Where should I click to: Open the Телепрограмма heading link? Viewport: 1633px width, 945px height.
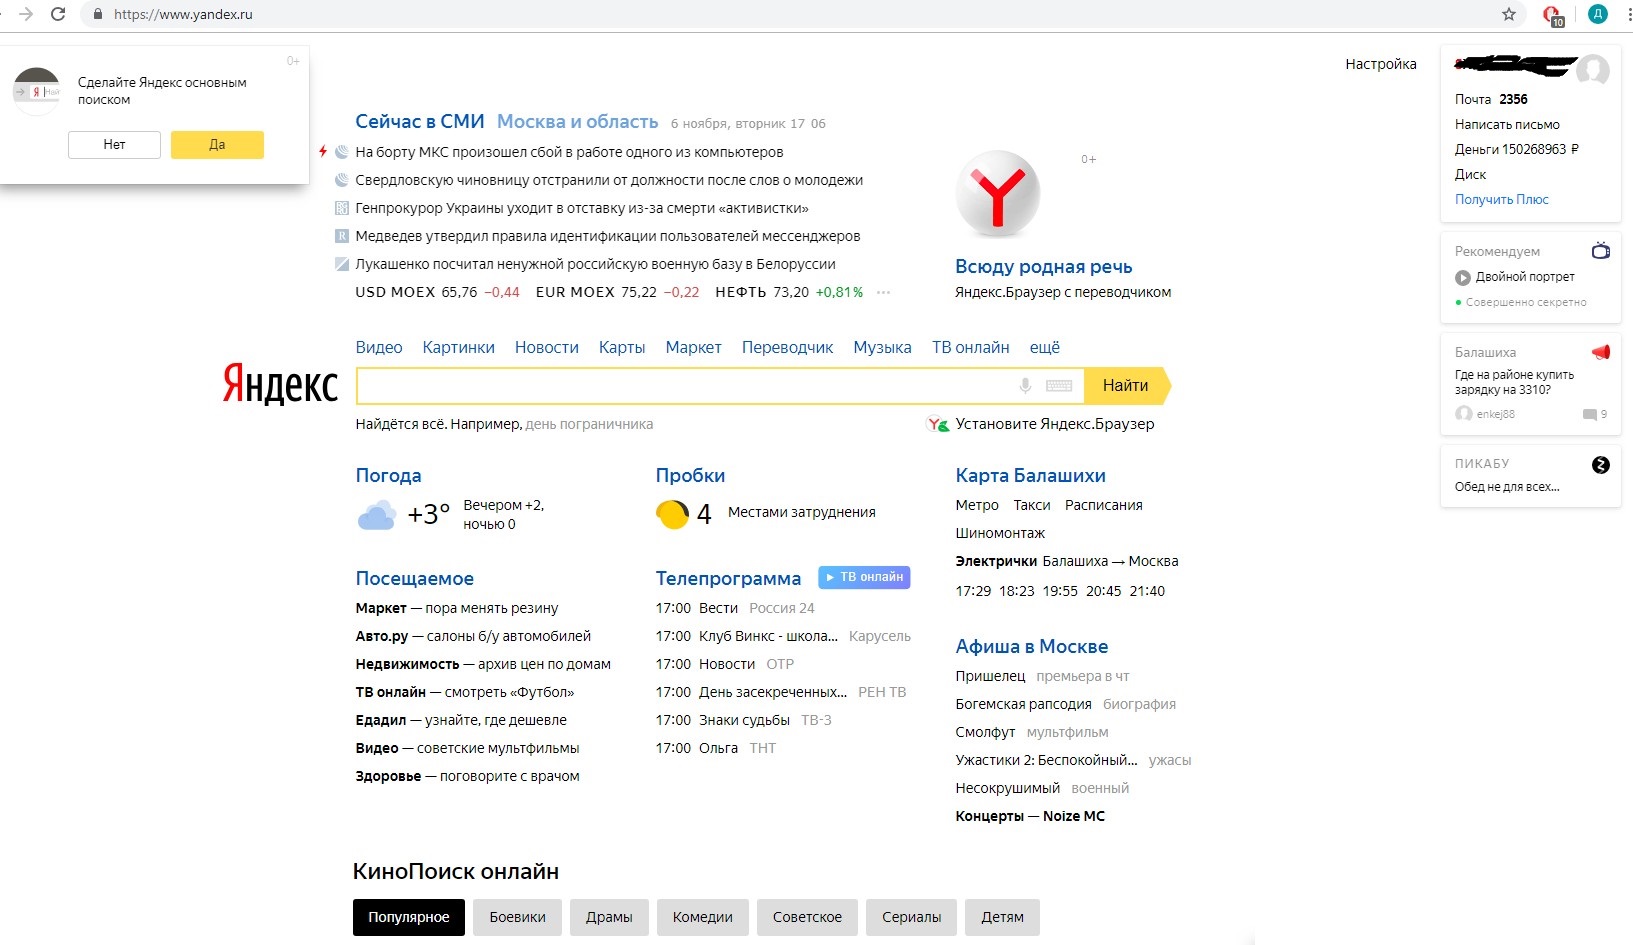pos(728,578)
